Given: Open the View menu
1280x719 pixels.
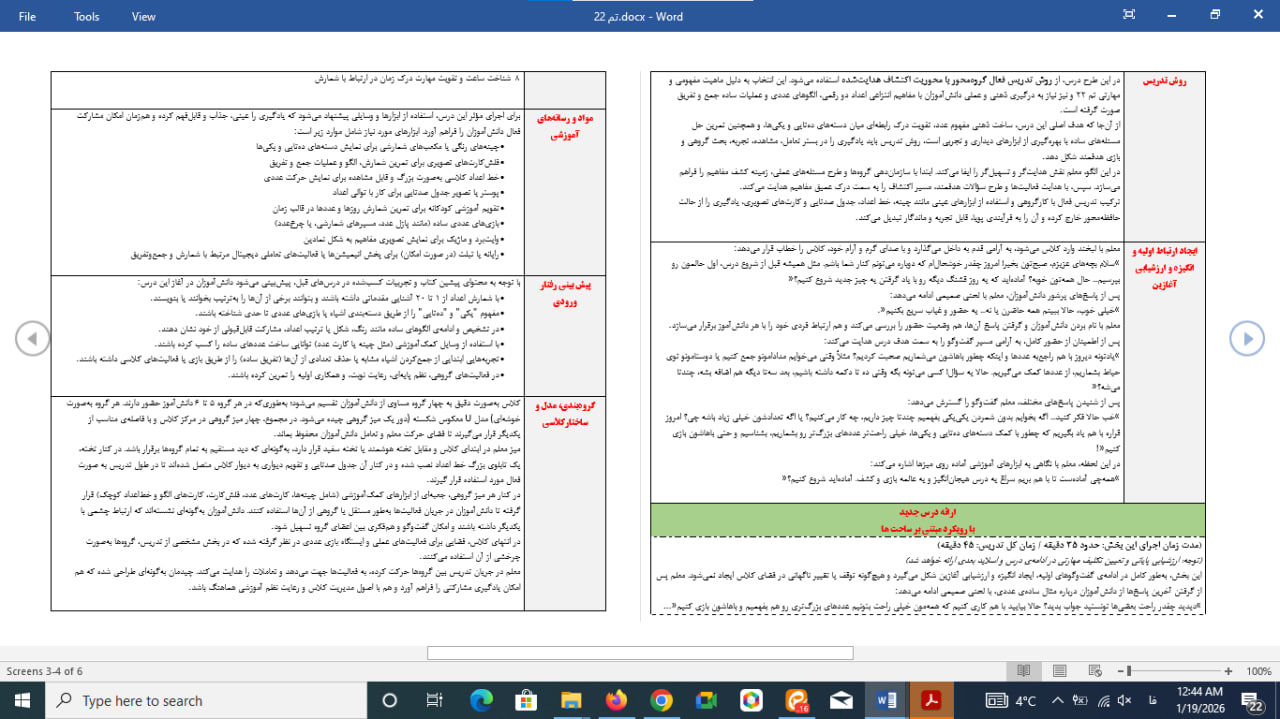Looking at the screenshot, I should pos(144,16).
